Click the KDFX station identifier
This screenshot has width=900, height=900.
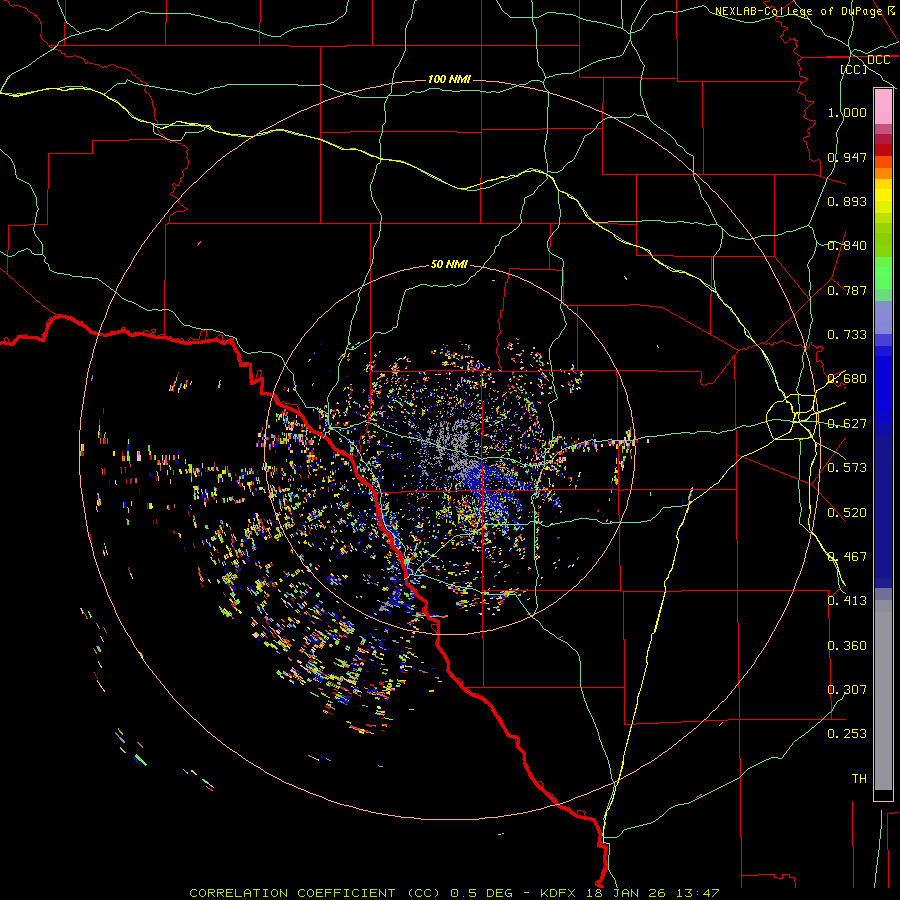coord(560,893)
